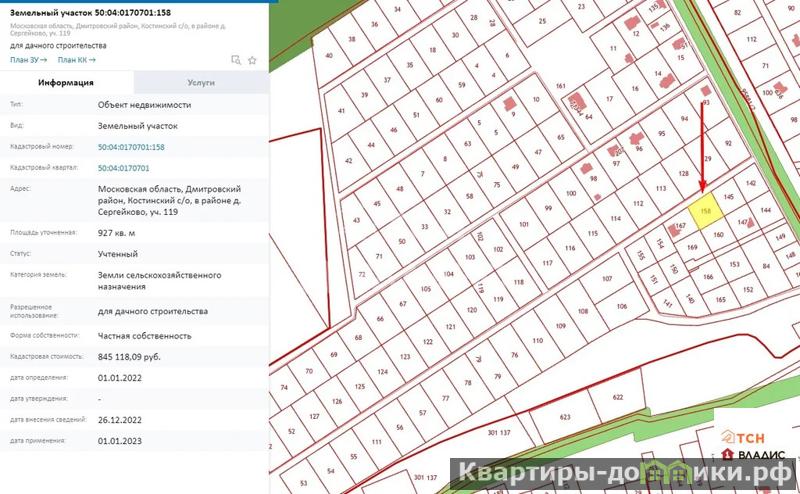Open cadastral quarter 50:04:0170701 link
Screen dimensions: 800x494
(x=123, y=168)
